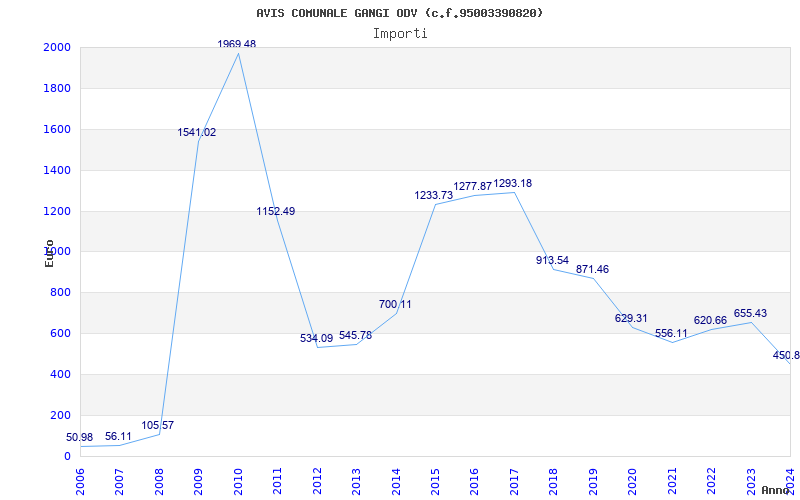Click the 1277.87 data label
This screenshot has height=500, width=800.
coord(473,186)
